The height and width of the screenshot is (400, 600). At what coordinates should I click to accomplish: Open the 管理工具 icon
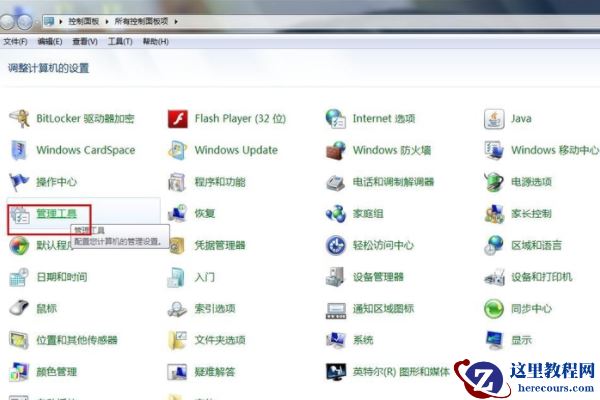pyautogui.click(x=20, y=215)
